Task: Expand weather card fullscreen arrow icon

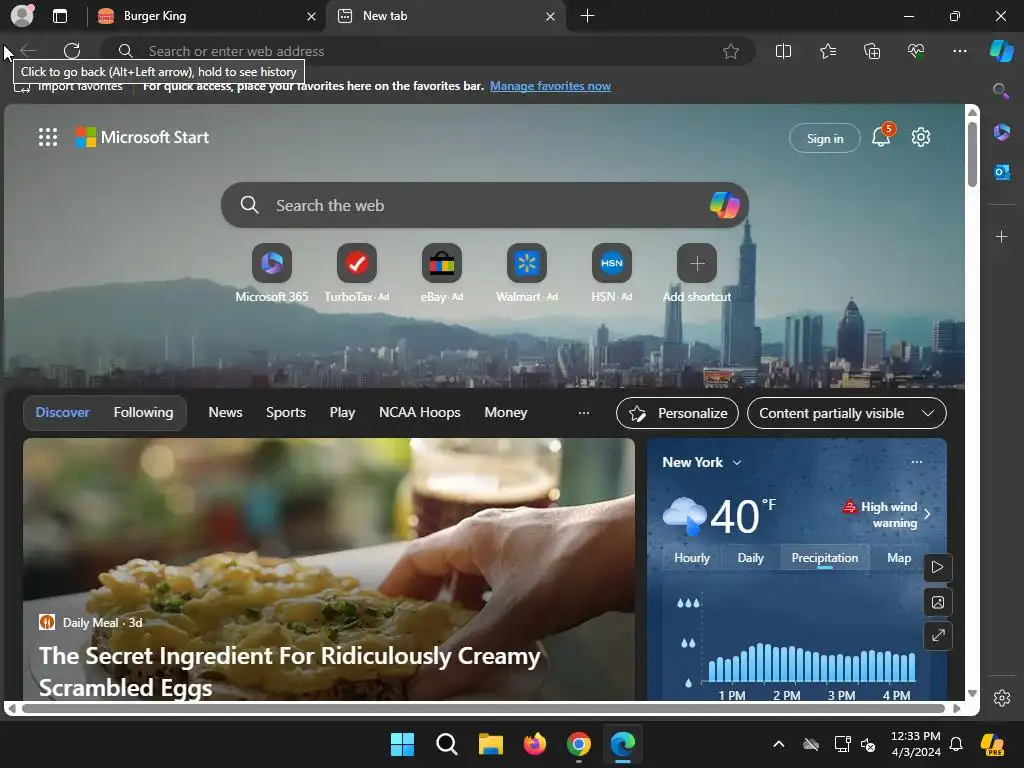Action: click(x=937, y=635)
